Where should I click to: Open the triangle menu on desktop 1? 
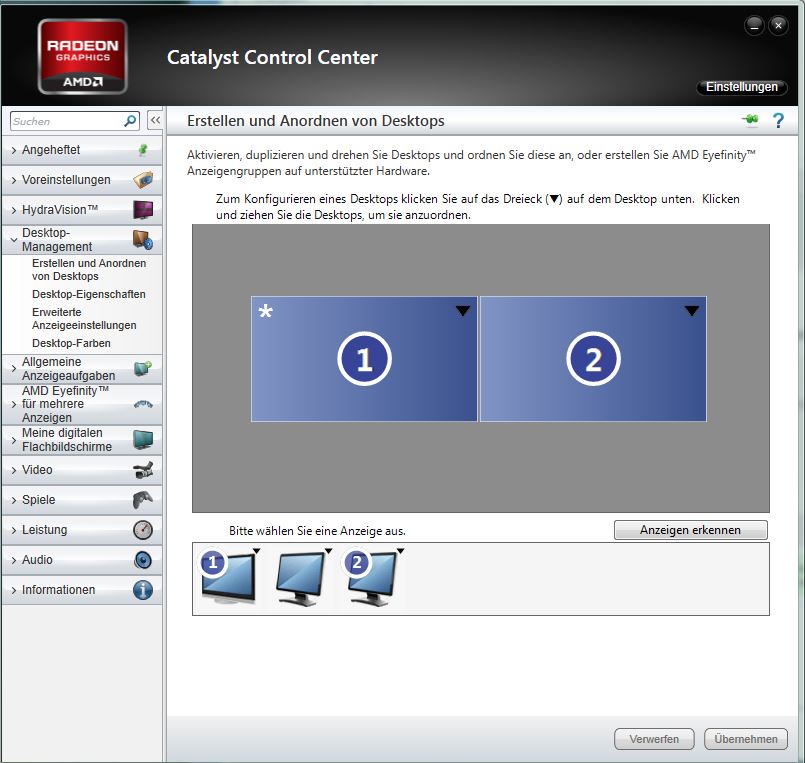[463, 311]
